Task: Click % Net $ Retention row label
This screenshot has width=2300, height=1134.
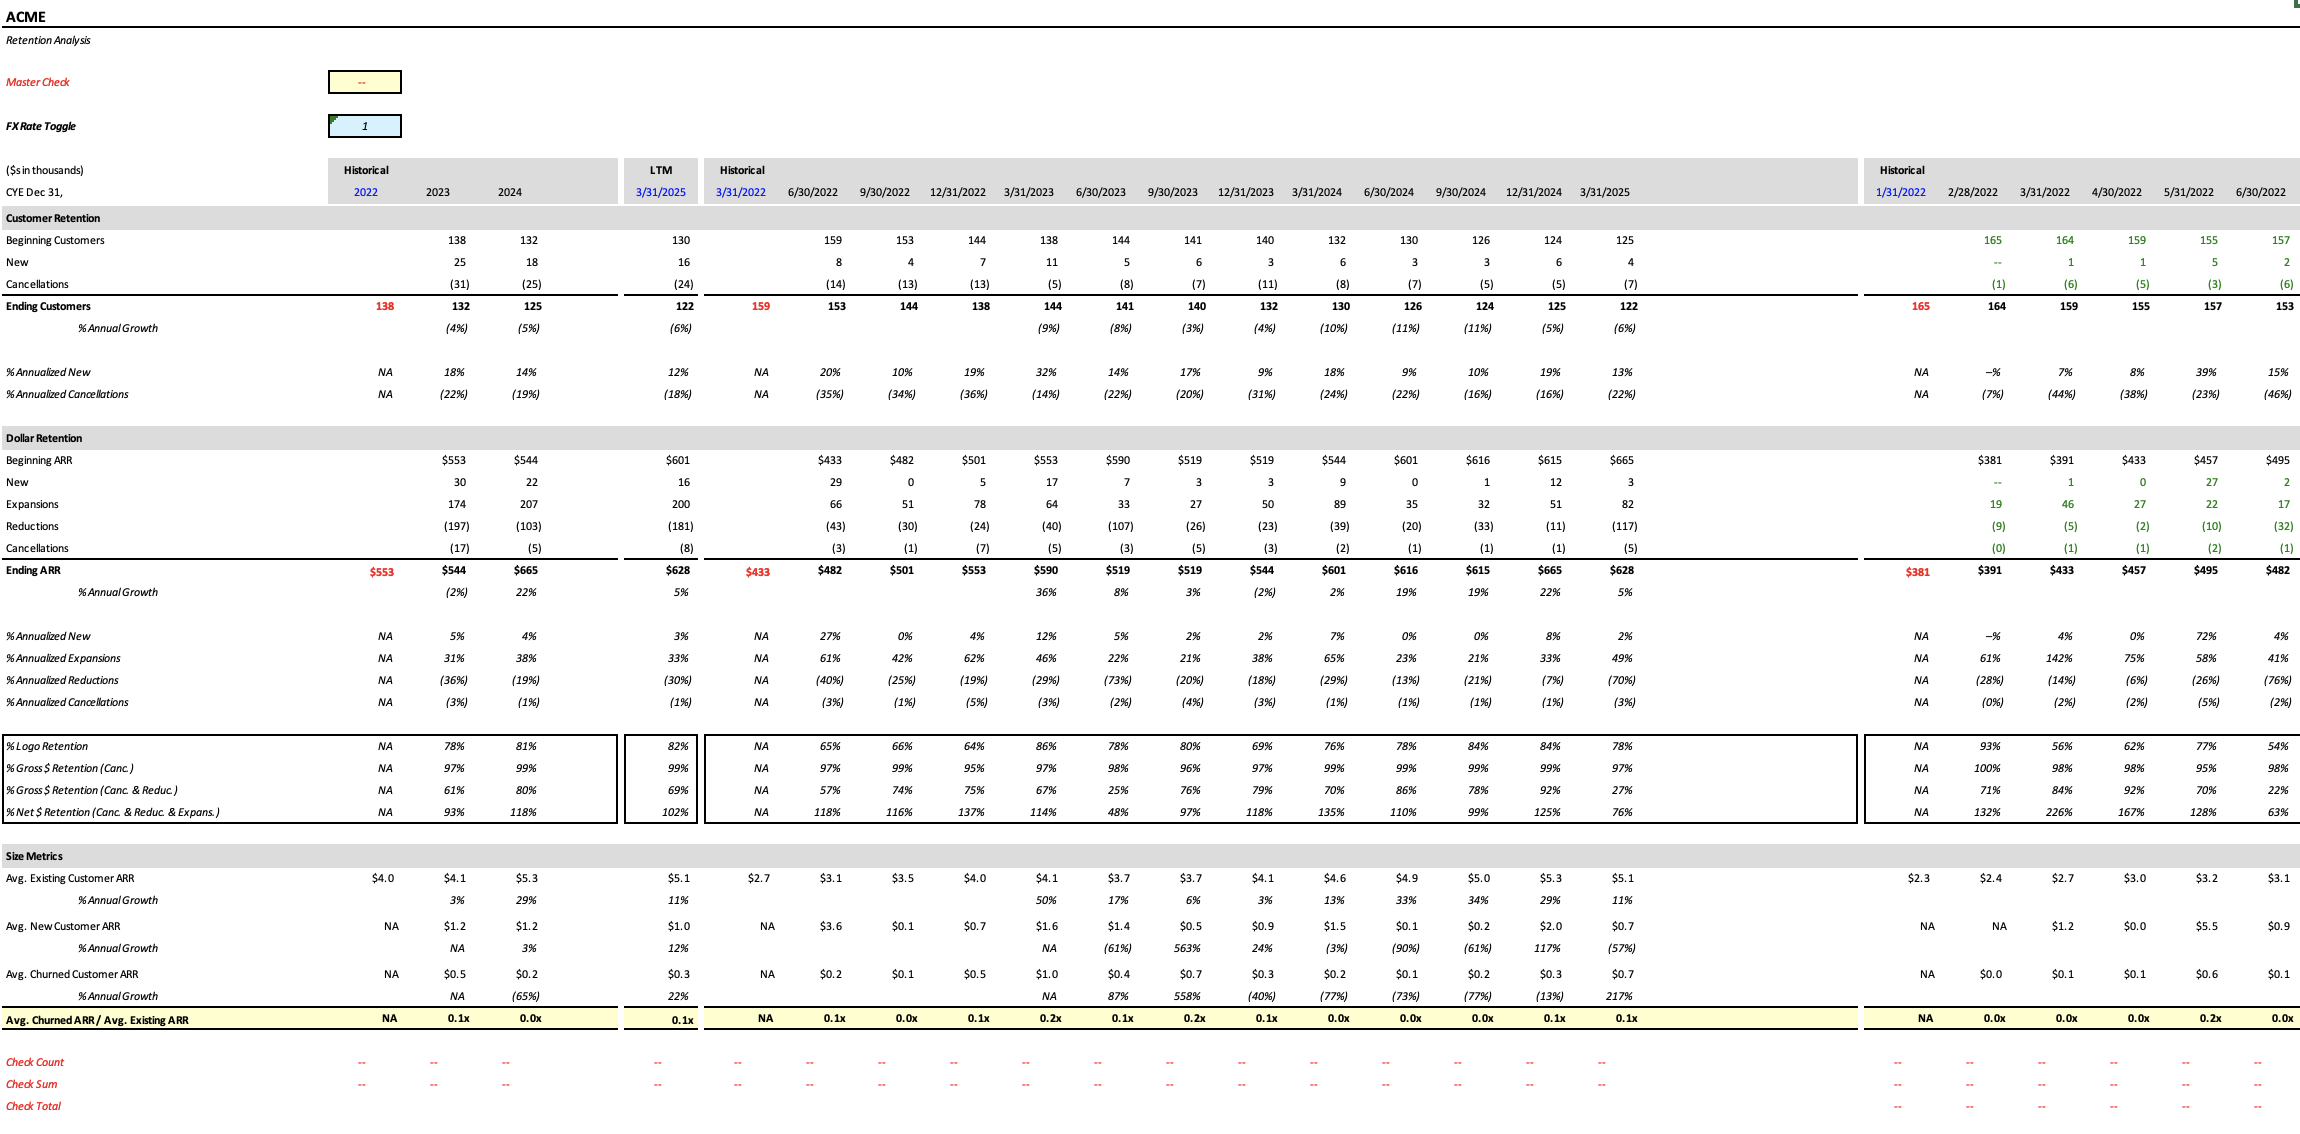Action: point(112,812)
